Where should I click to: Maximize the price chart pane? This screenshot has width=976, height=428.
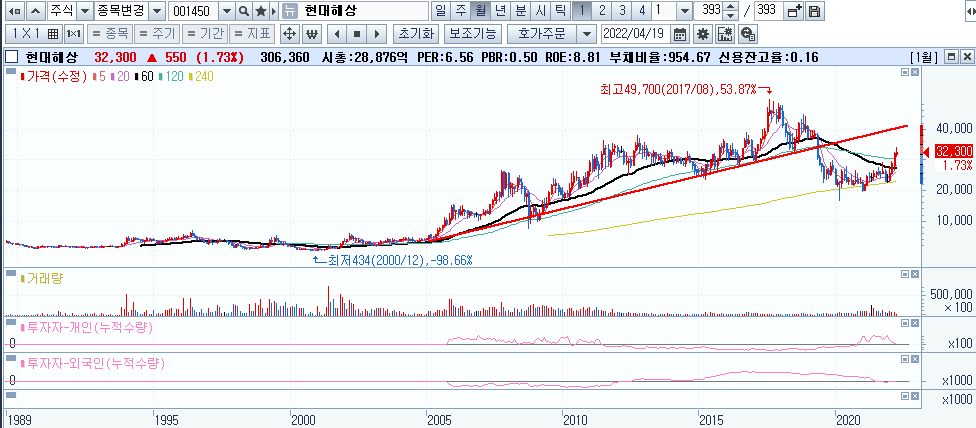click(x=904, y=73)
